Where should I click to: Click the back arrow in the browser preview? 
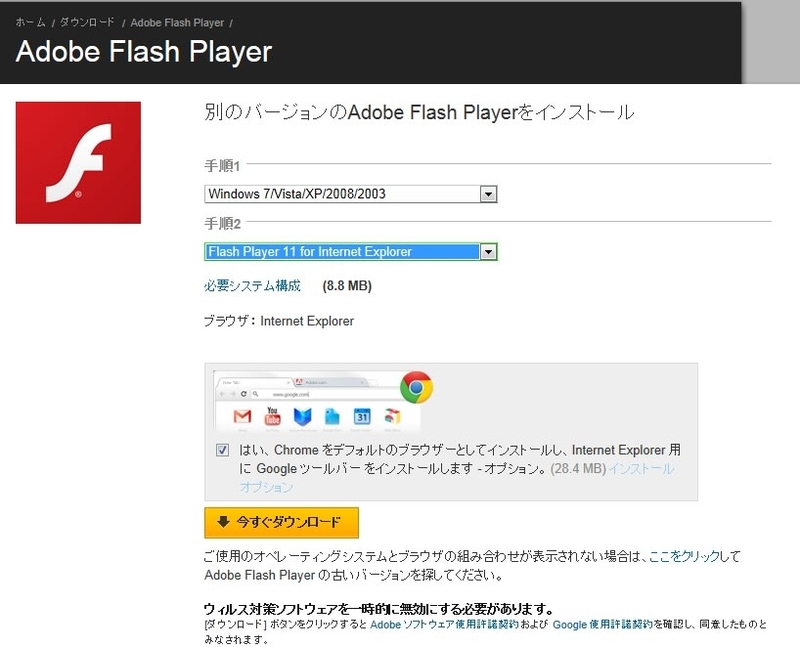tap(222, 393)
